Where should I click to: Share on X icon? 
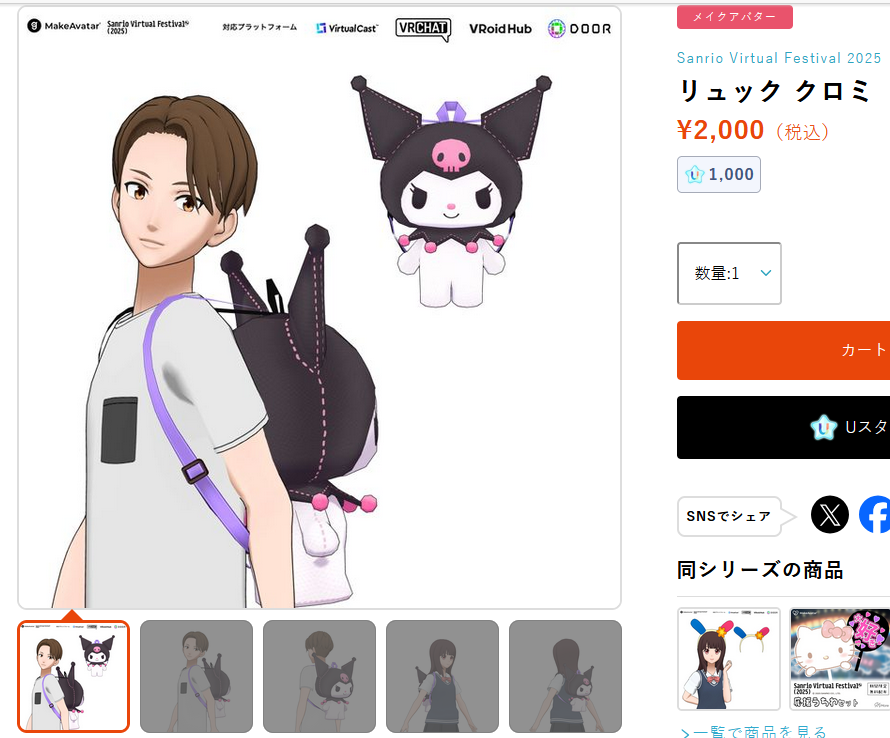tap(829, 515)
